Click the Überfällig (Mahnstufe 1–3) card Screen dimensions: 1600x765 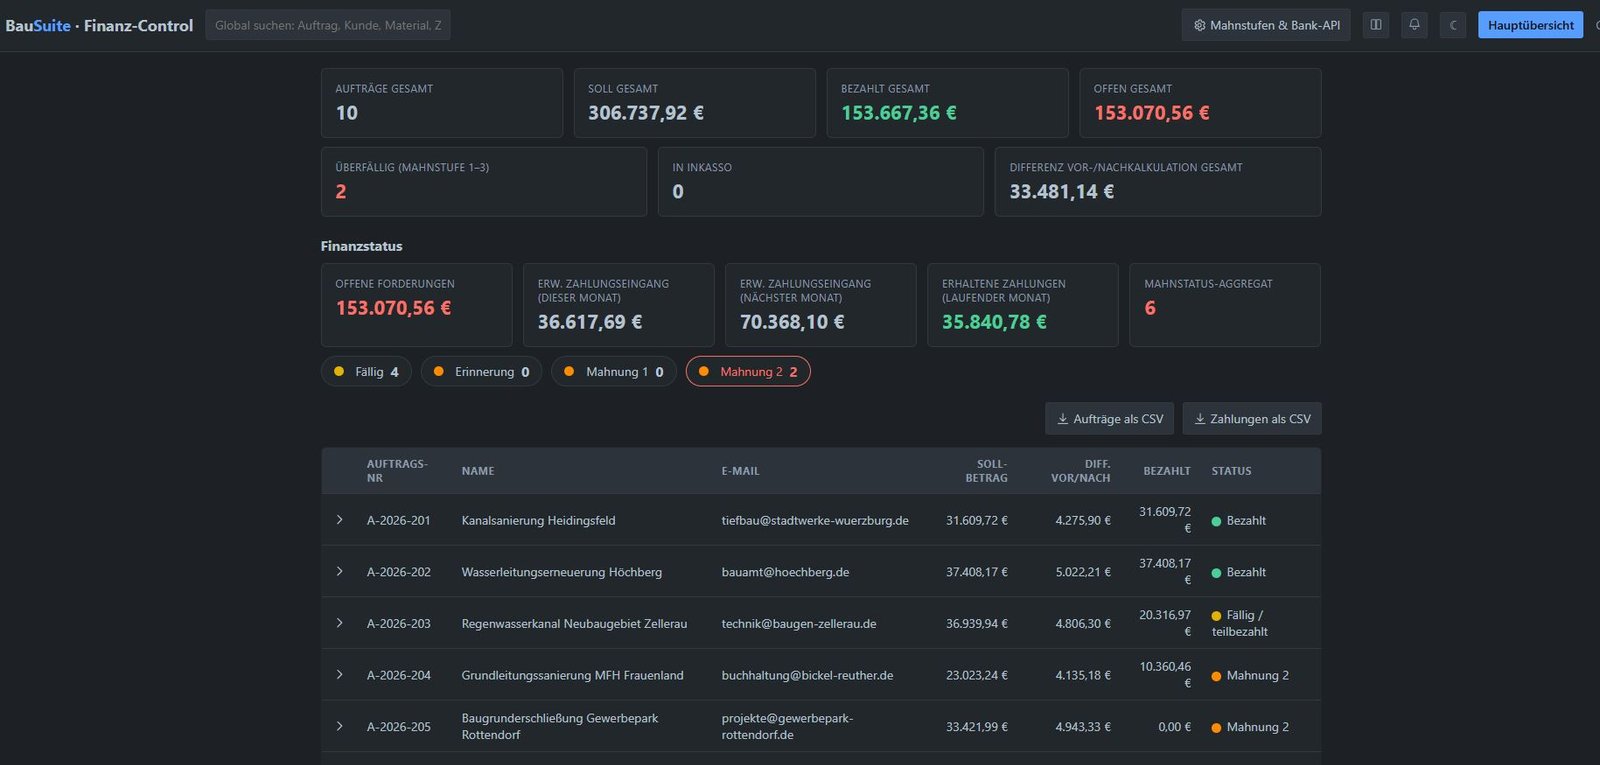click(484, 182)
